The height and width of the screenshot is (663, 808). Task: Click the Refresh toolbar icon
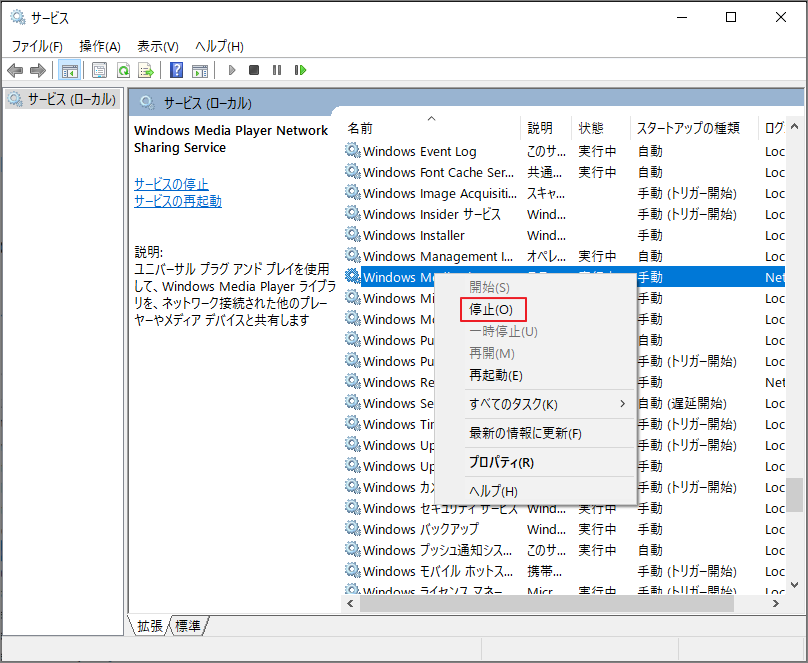point(123,70)
